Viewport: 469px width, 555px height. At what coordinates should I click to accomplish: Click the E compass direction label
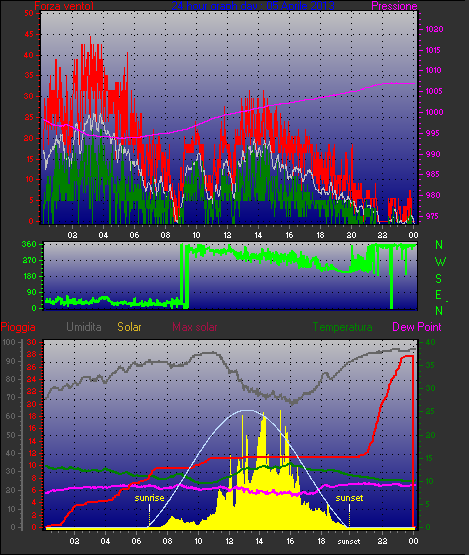click(439, 295)
